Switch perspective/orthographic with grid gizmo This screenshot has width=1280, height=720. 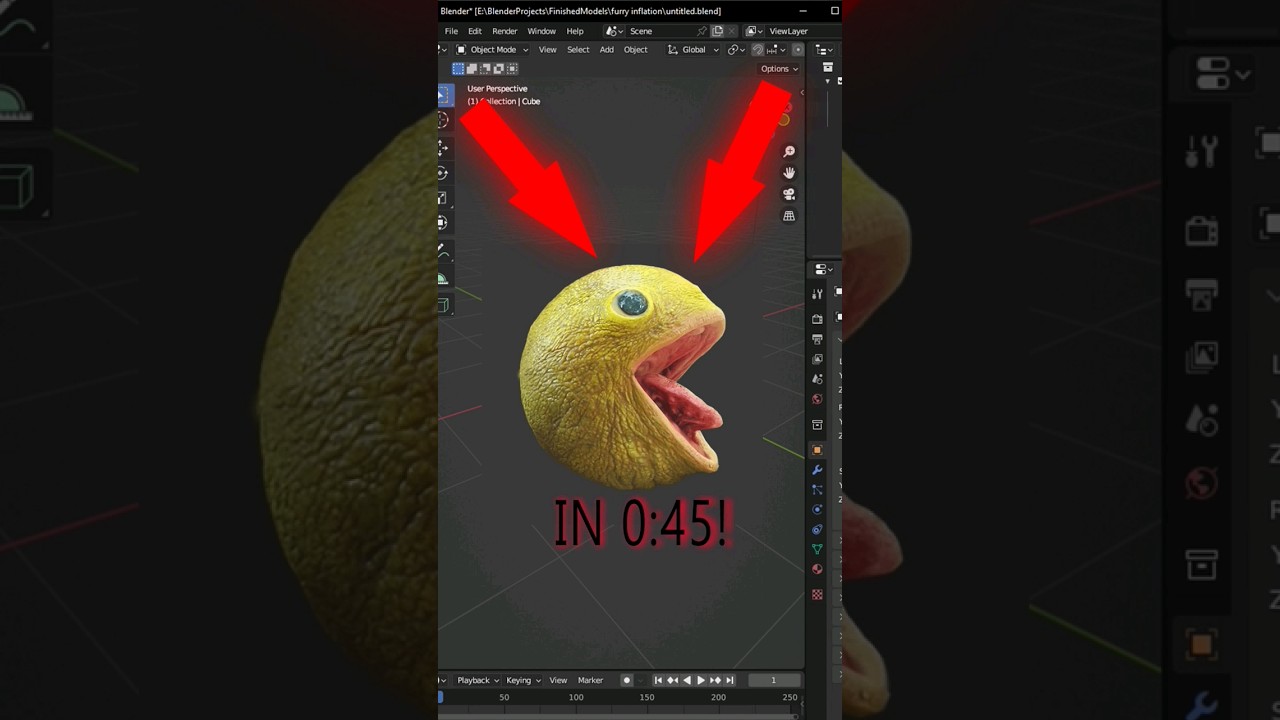pyautogui.click(x=789, y=216)
